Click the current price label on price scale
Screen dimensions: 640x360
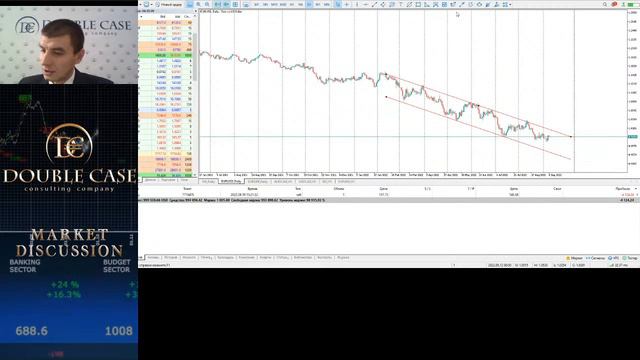[x=633, y=137]
